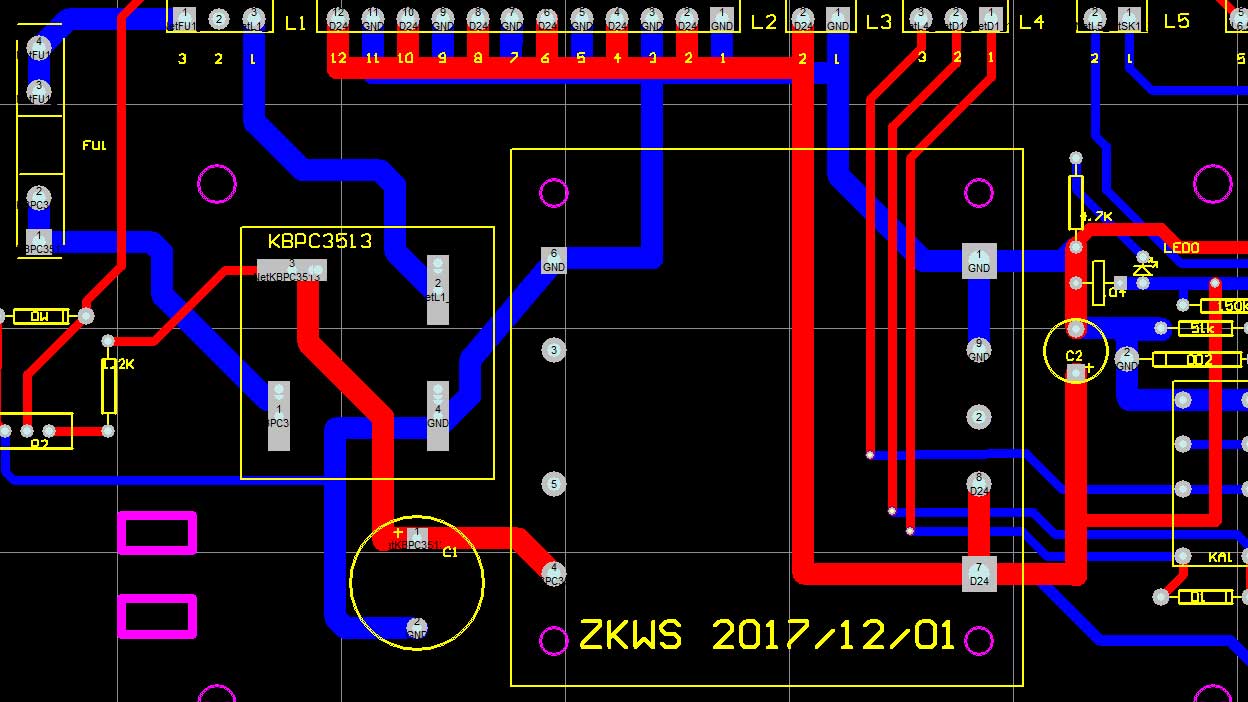Image resolution: width=1248 pixels, height=702 pixels.
Task: Click FU1 fuse holder pad 4
Action: 39,48
